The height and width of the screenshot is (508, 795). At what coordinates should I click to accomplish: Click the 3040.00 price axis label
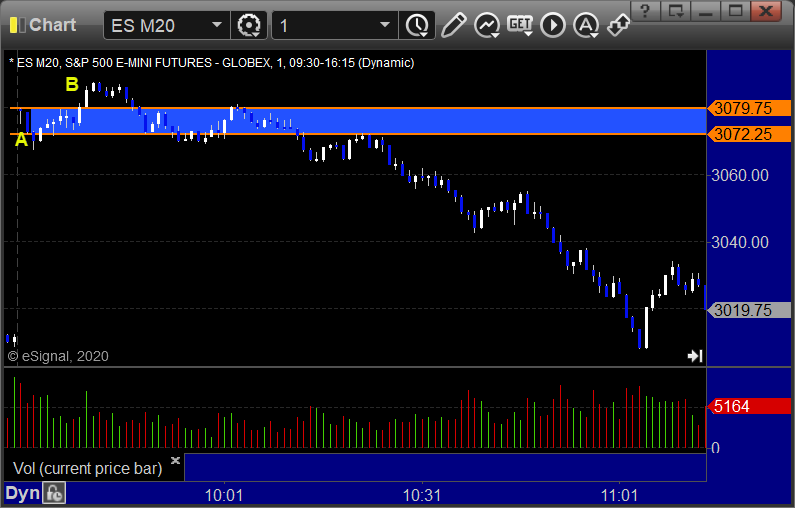pos(740,242)
